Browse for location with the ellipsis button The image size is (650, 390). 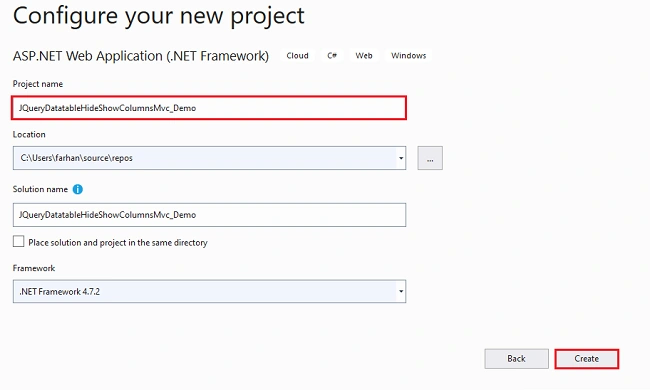(x=430, y=158)
